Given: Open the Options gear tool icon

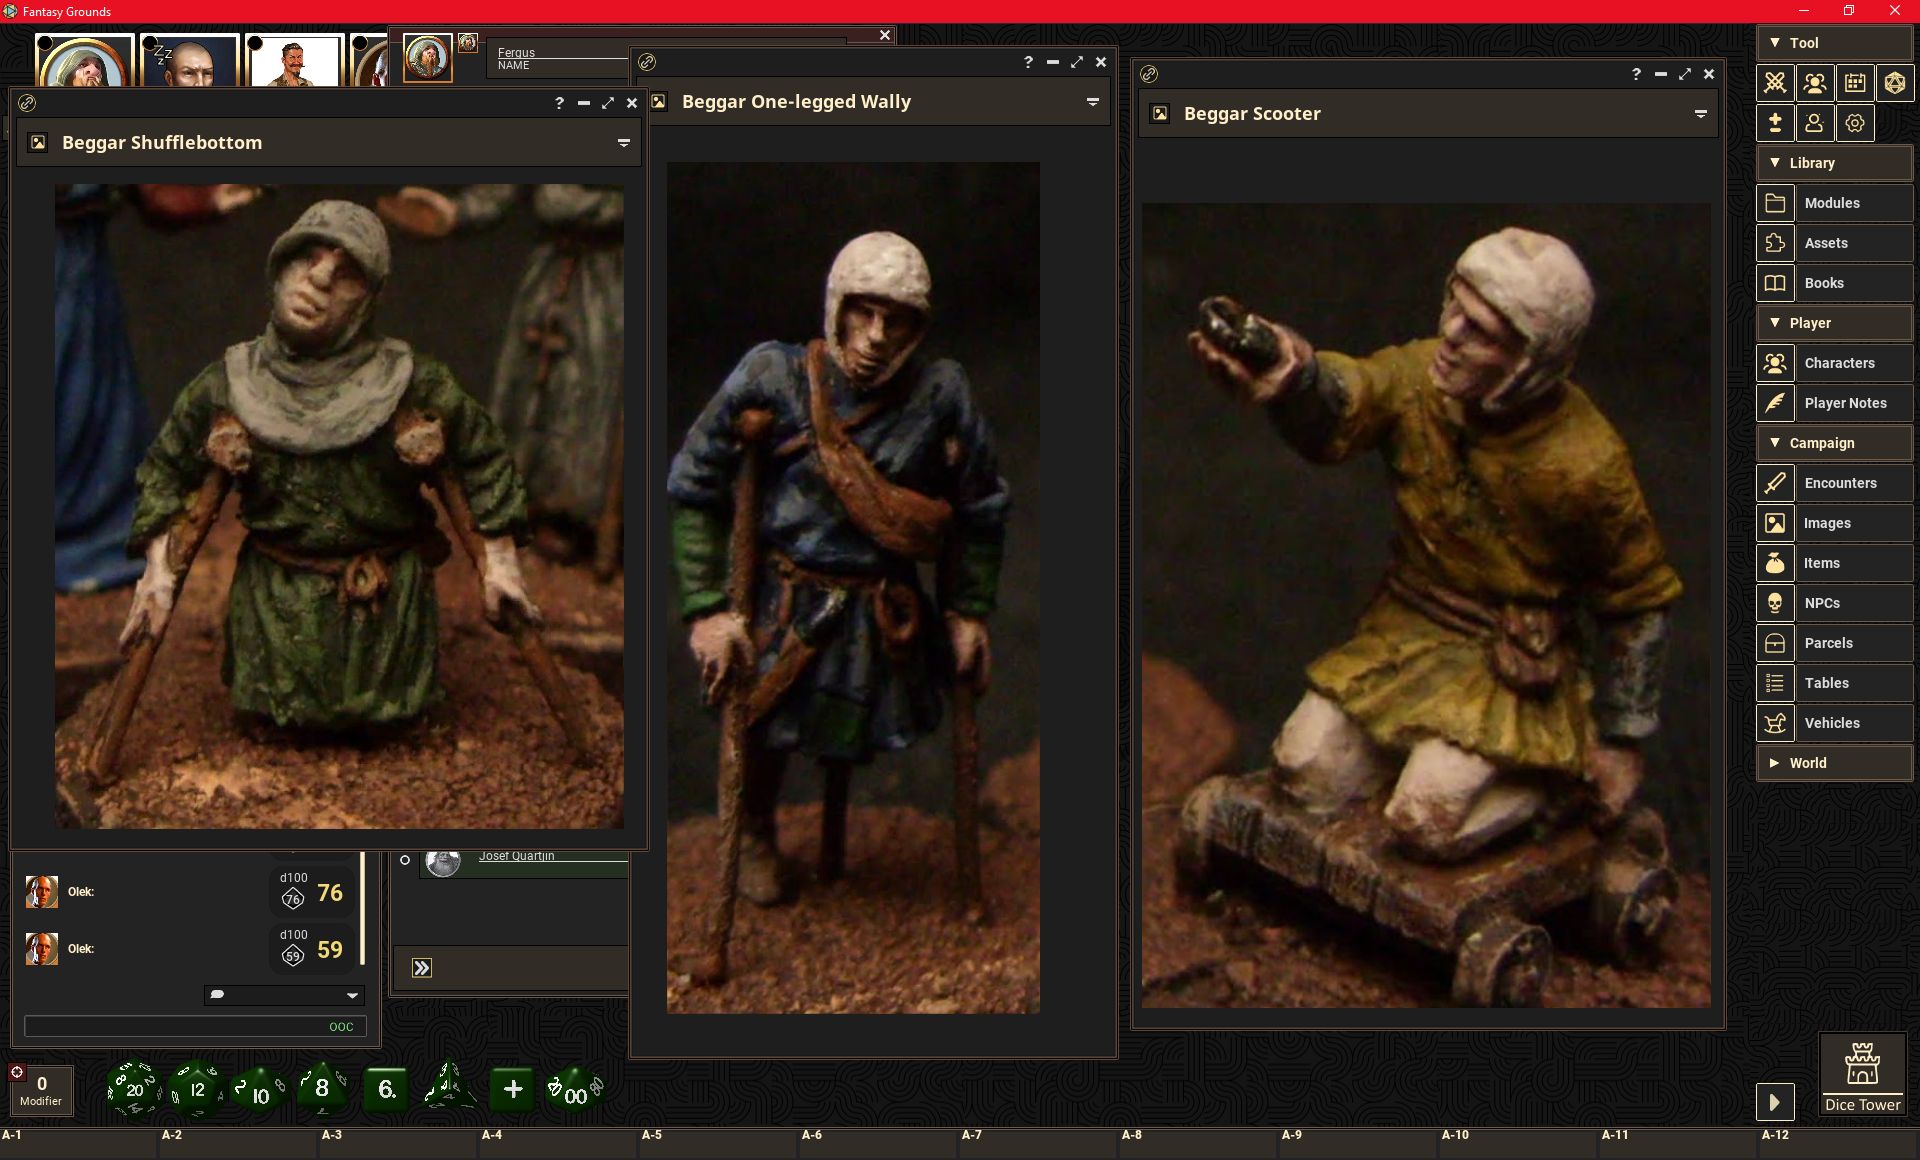Looking at the screenshot, I should pyautogui.click(x=1855, y=123).
